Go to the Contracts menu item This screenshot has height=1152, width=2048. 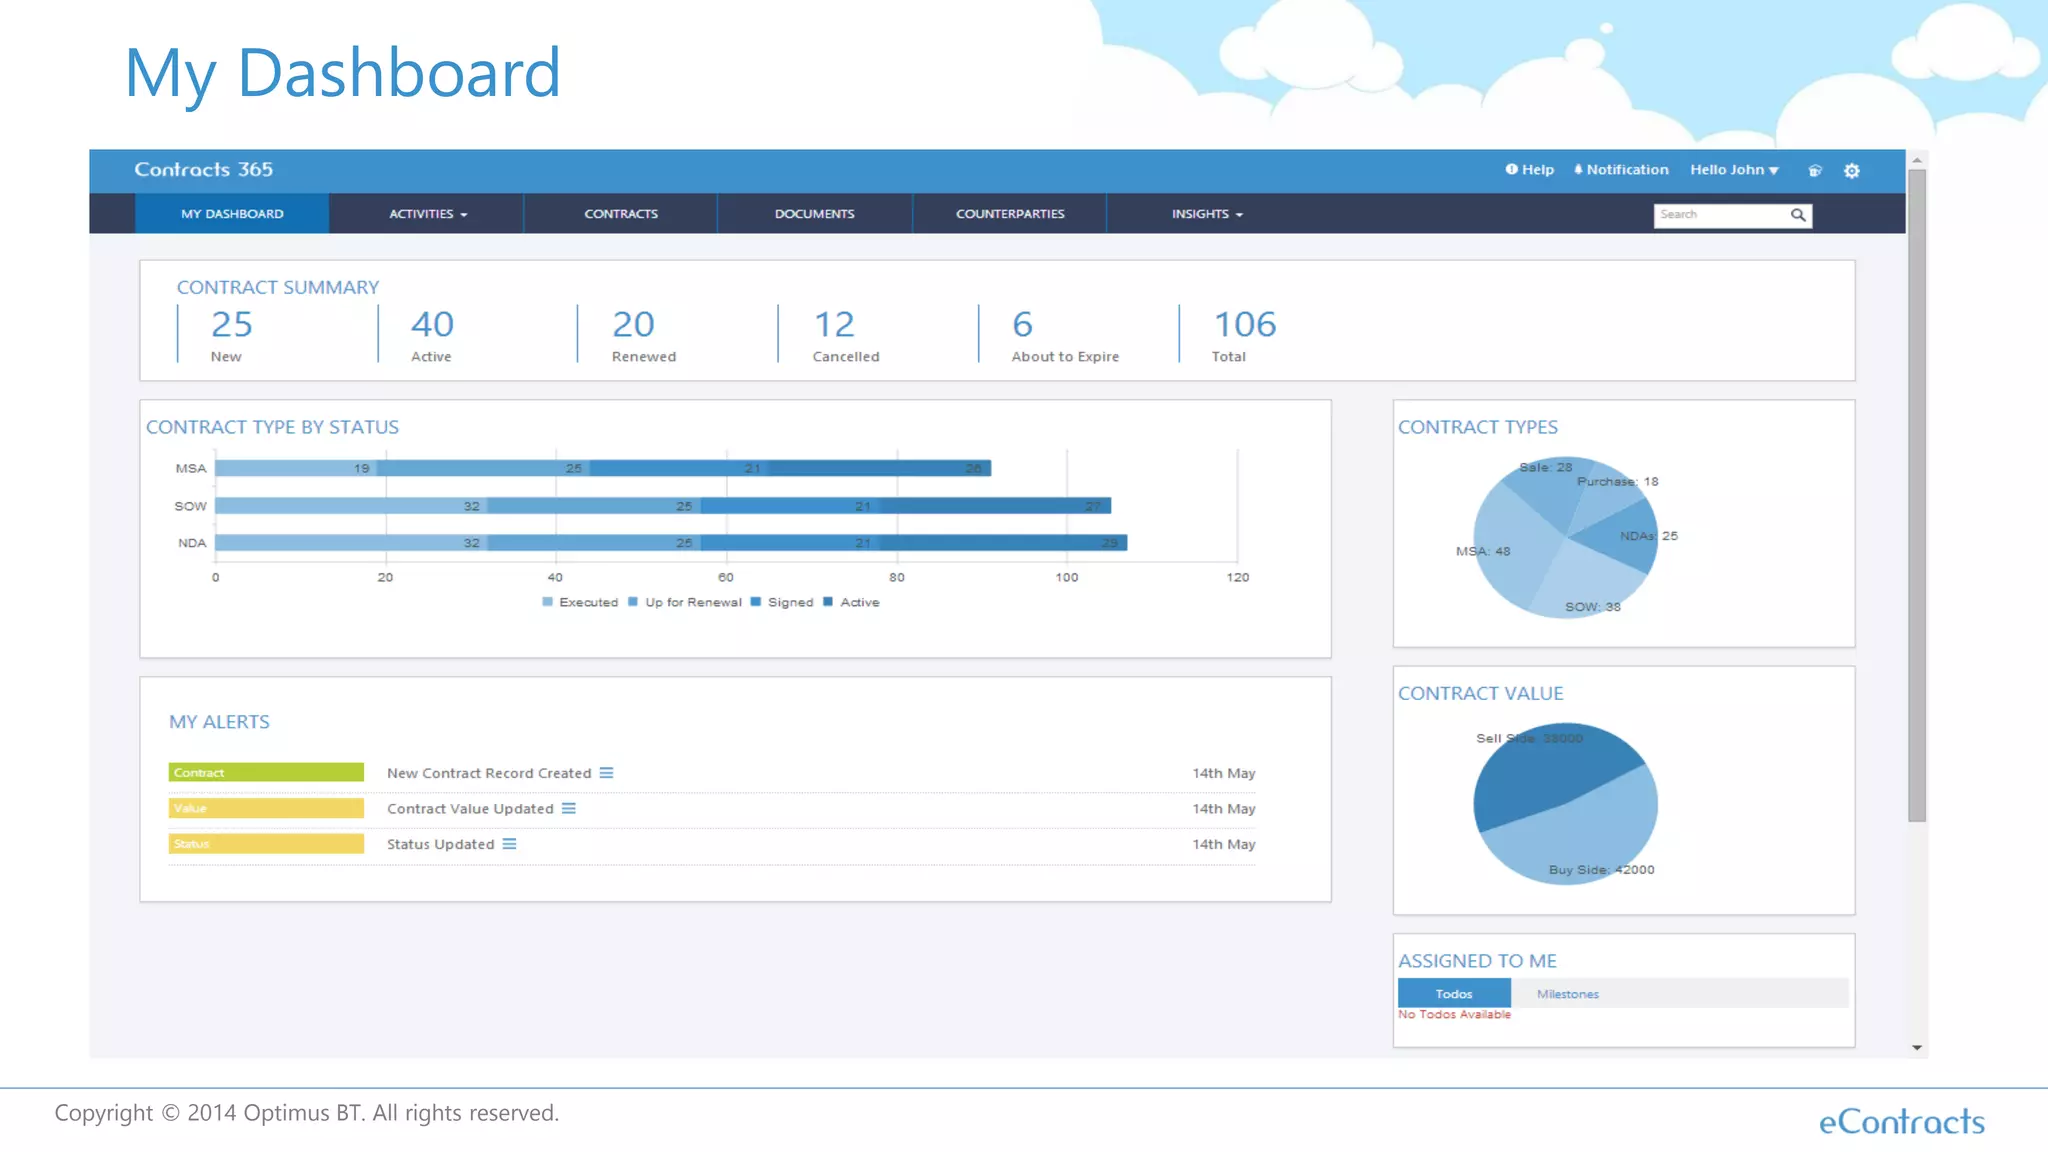click(x=621, y=214)
